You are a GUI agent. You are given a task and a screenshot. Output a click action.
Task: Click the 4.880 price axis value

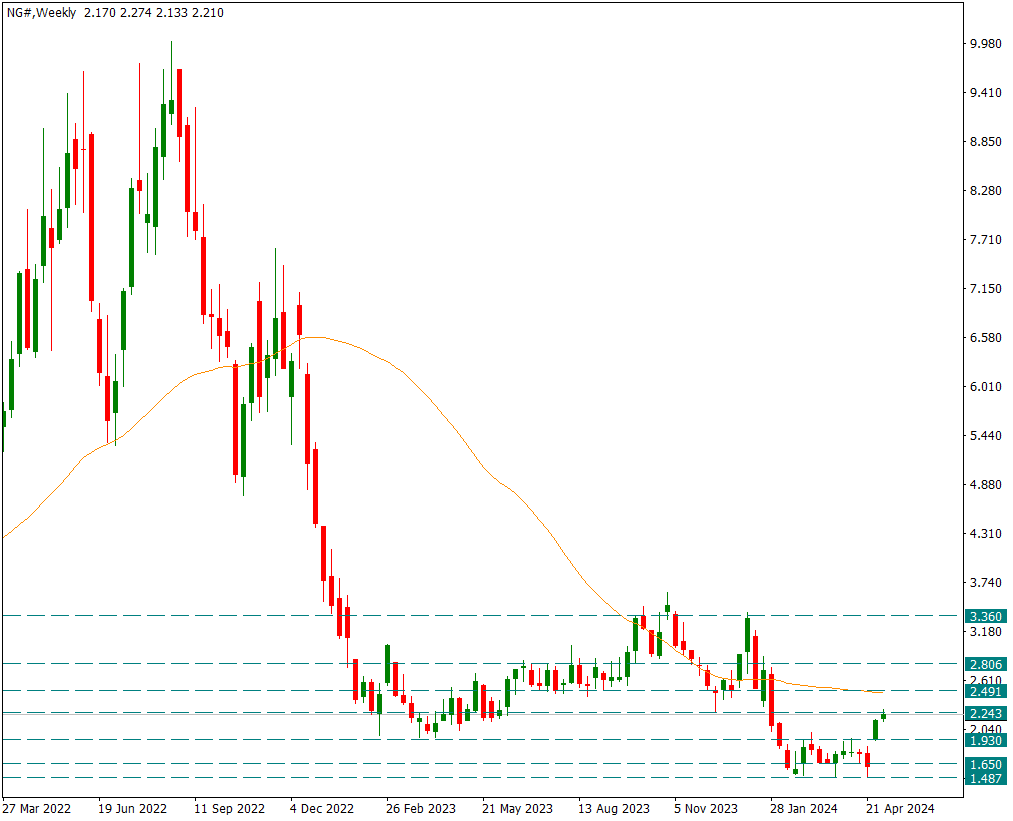pos(985,484)
